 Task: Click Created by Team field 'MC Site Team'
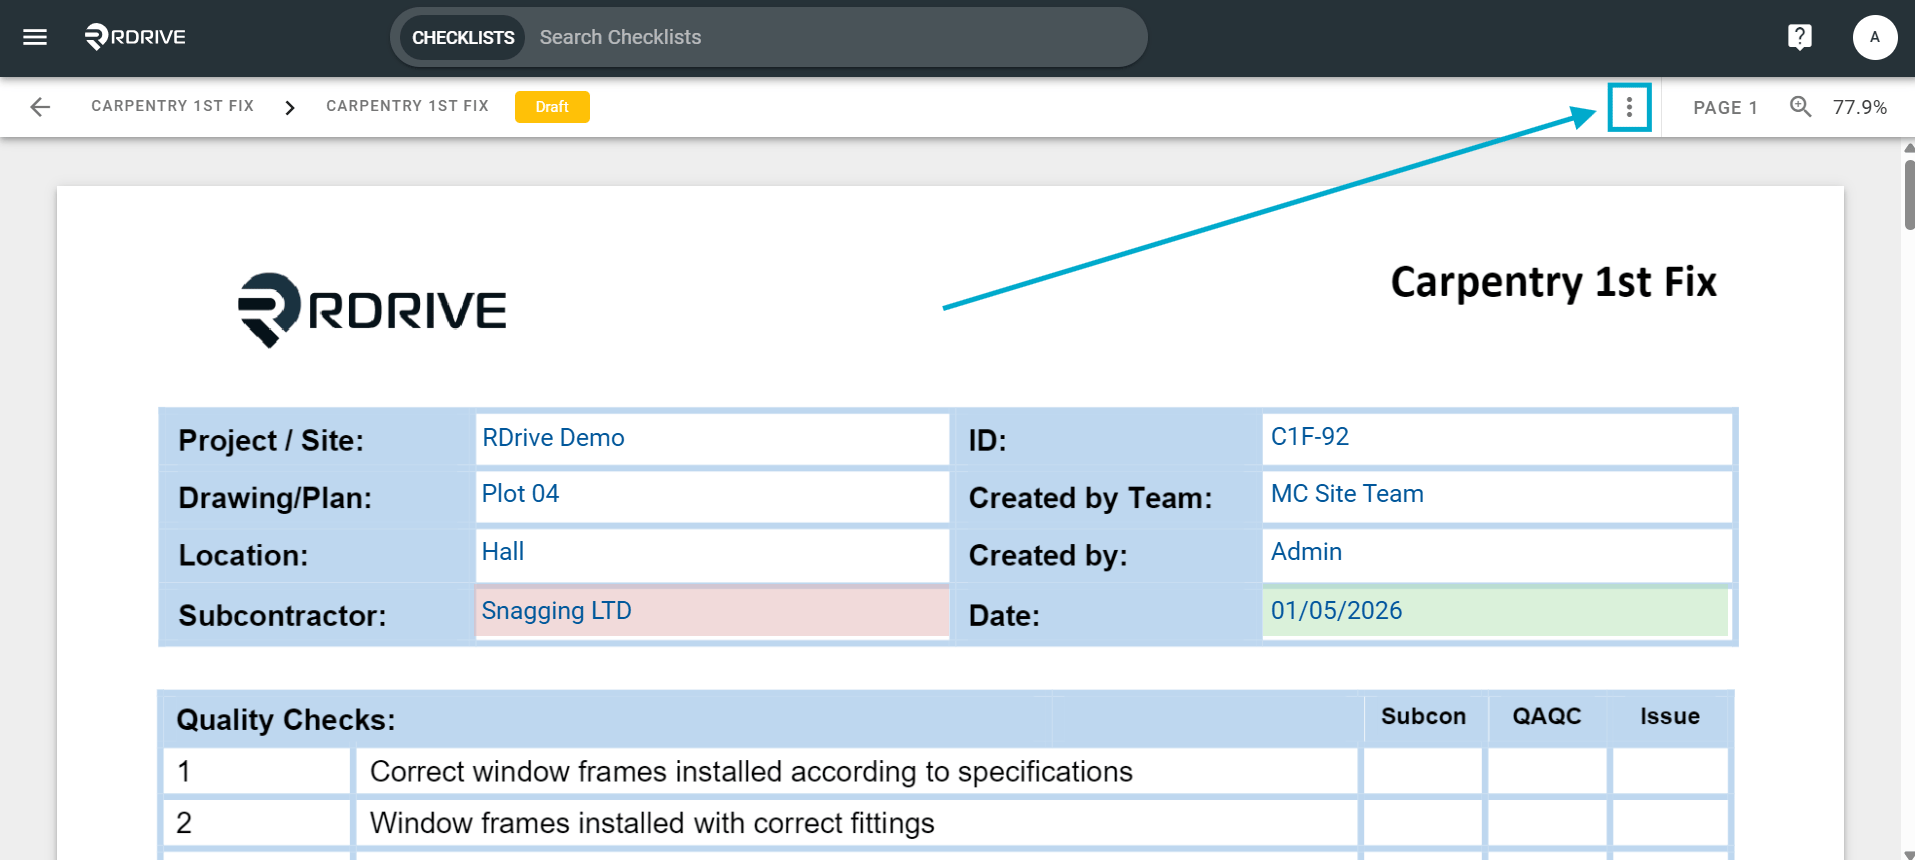1497,496
